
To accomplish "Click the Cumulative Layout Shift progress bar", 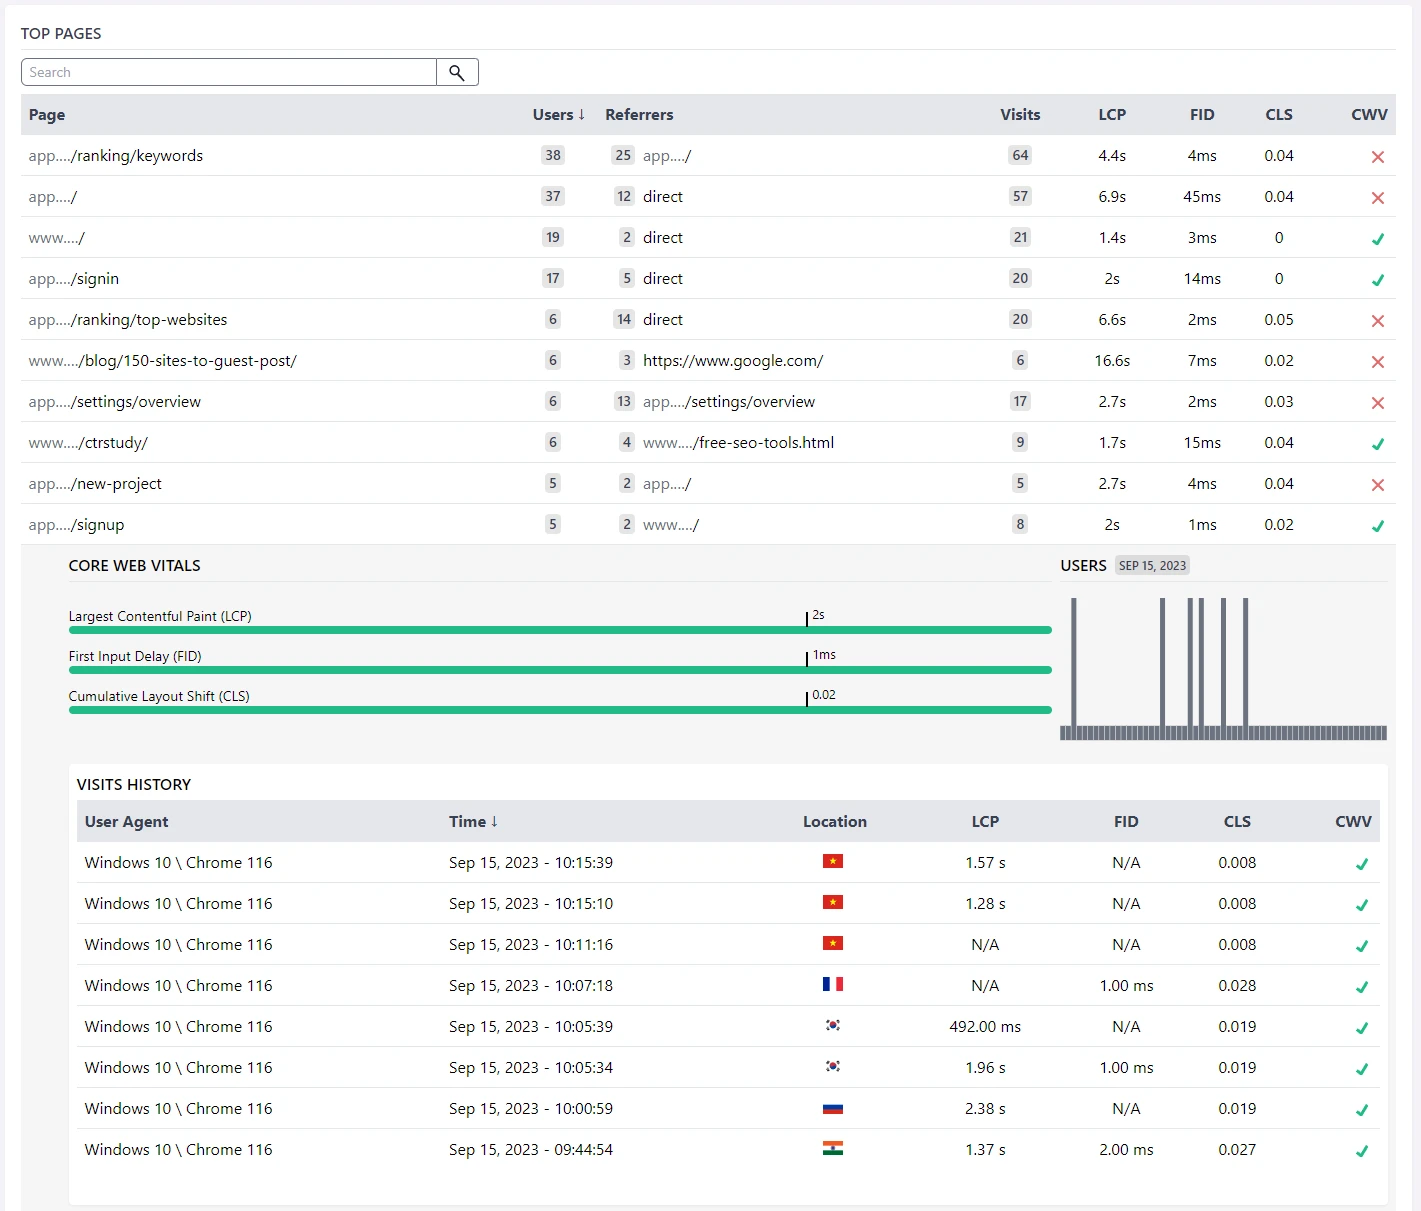I will (560, 710).
